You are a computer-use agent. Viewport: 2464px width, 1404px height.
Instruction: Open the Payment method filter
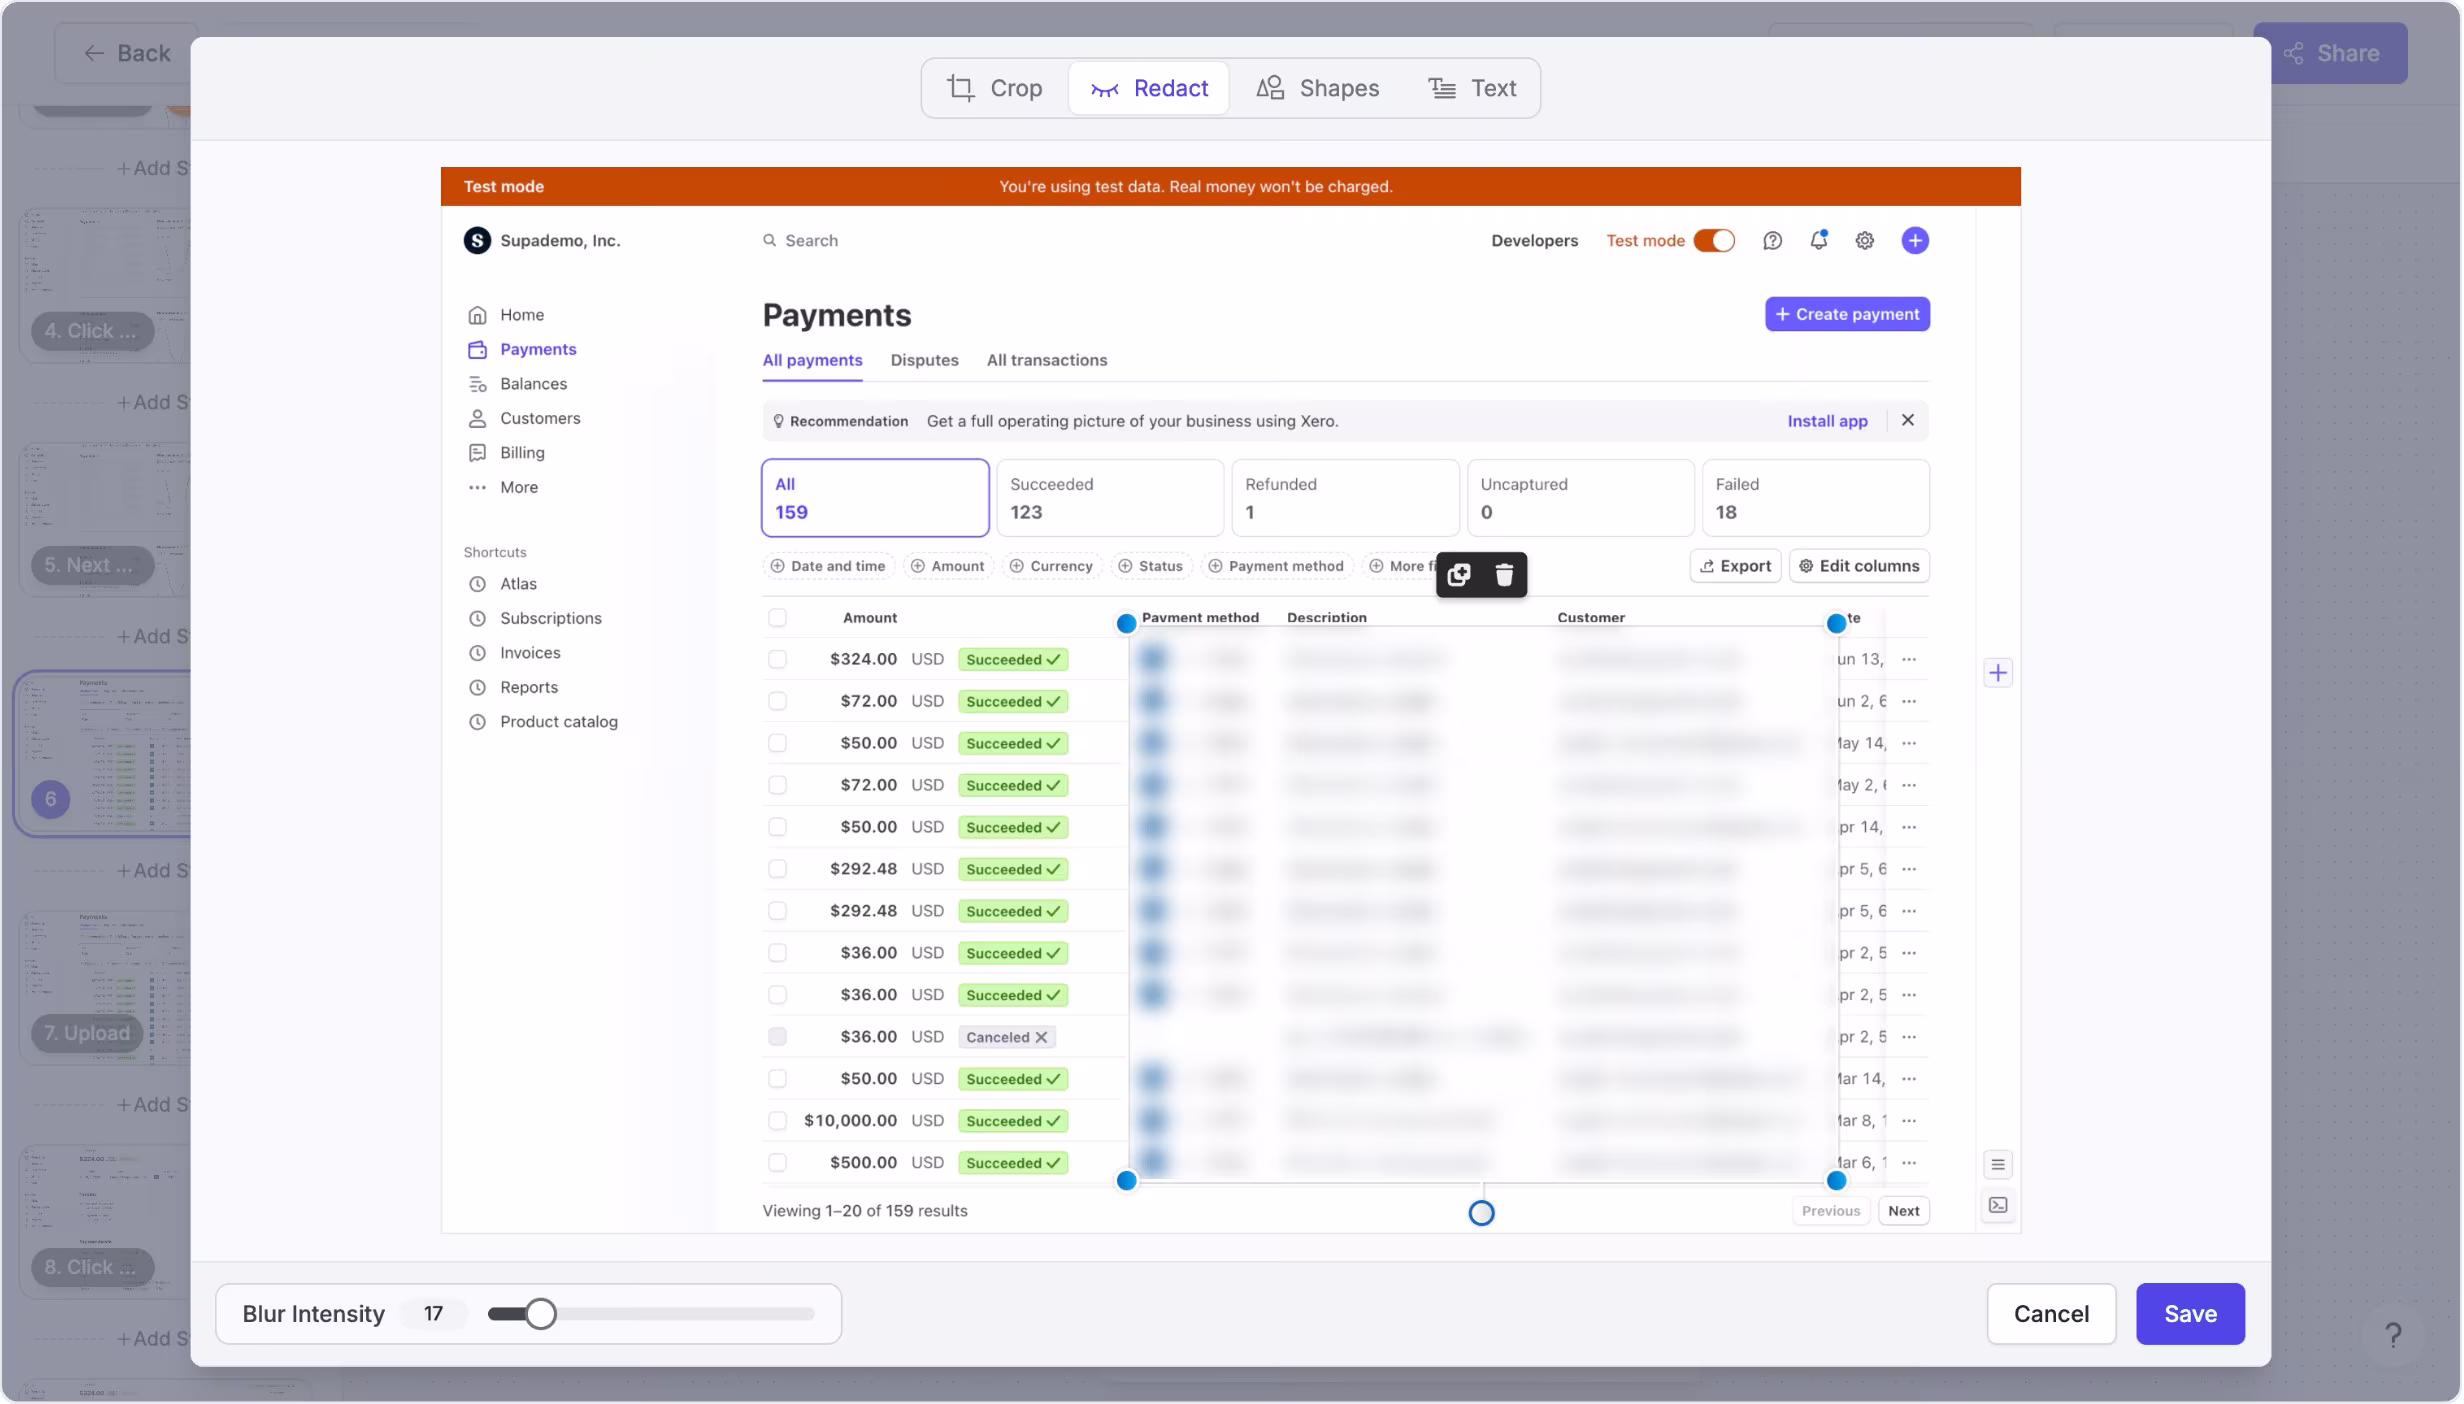tap(1275, 566)
